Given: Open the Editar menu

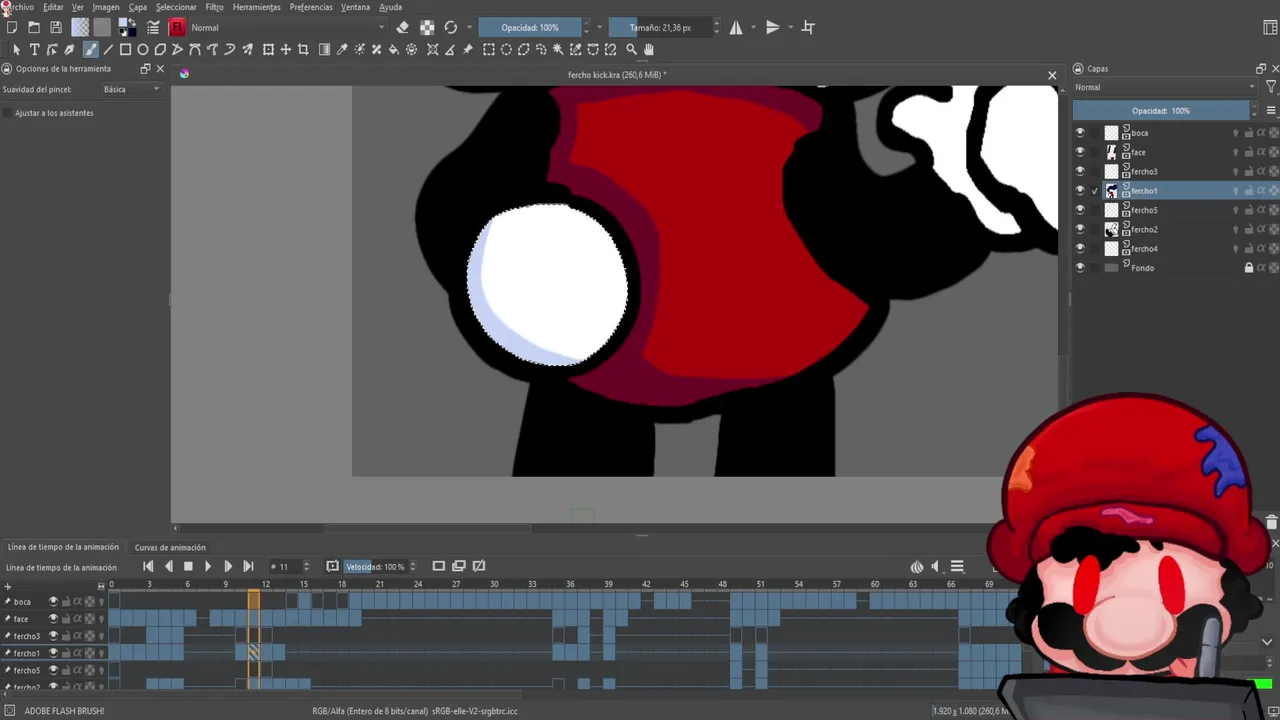Looking at the screenshot, I should coord(53,7).
